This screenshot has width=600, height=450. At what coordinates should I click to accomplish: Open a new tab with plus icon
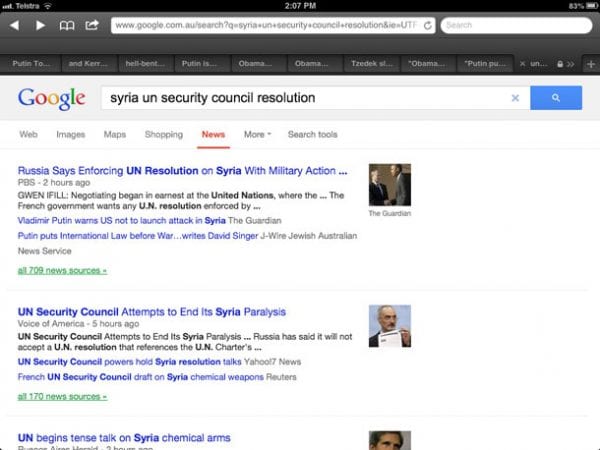coord(590,63)
